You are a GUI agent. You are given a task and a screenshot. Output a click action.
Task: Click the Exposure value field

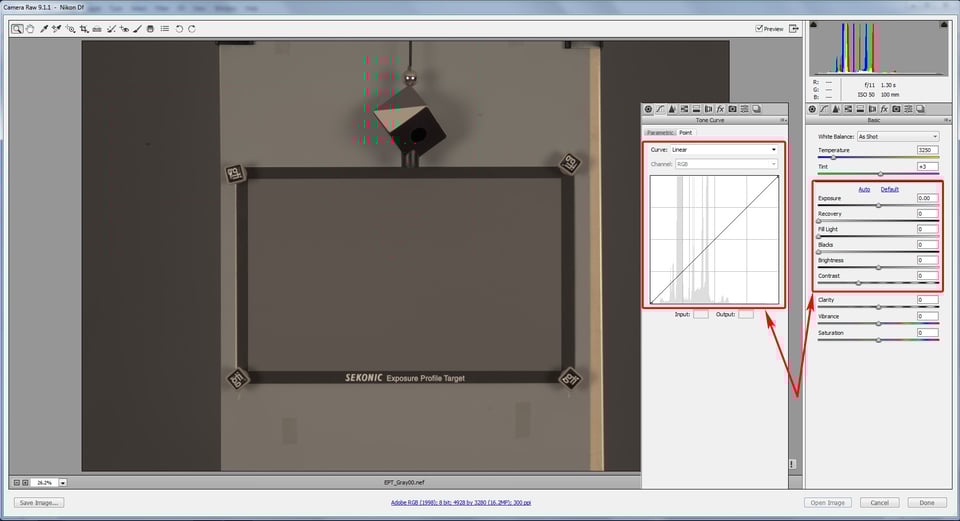(x=928, y=198)
